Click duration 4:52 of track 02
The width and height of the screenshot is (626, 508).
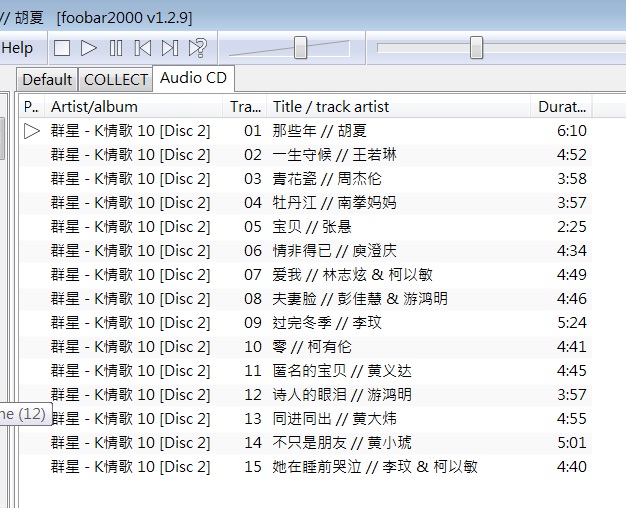point(572,155)
